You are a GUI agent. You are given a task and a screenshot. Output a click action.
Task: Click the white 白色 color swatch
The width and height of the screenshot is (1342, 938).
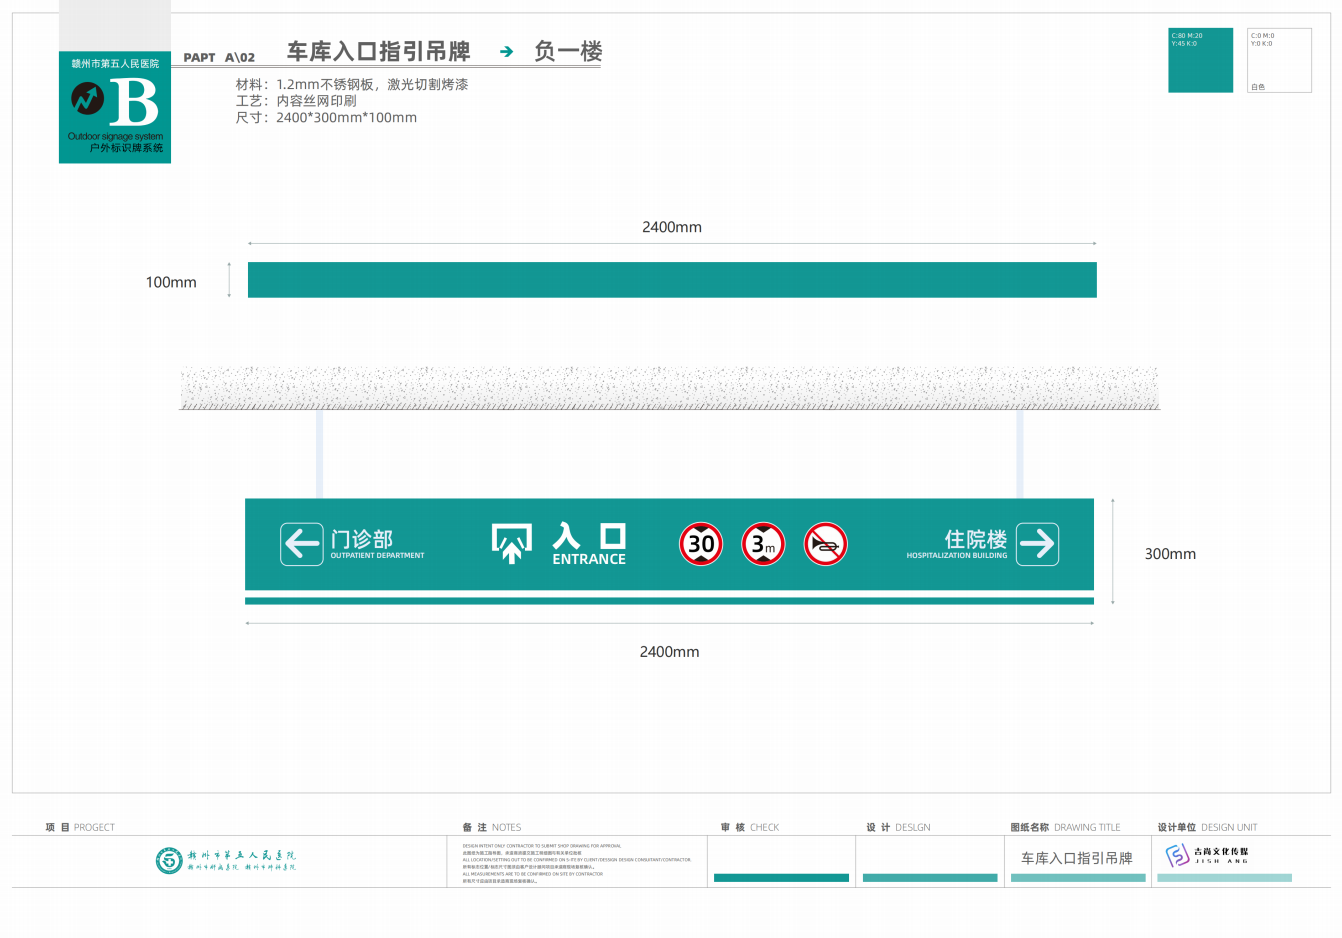click(1279, 60)
